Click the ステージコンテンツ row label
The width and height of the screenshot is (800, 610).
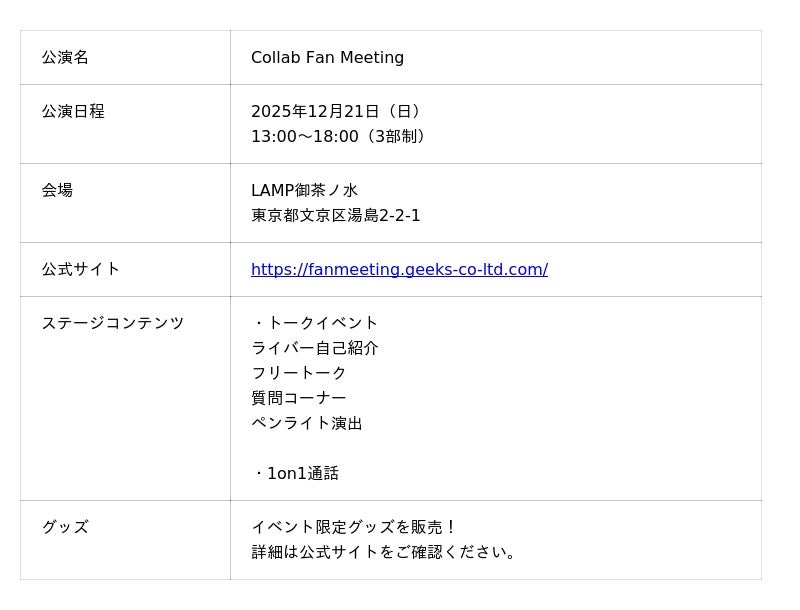113,323
